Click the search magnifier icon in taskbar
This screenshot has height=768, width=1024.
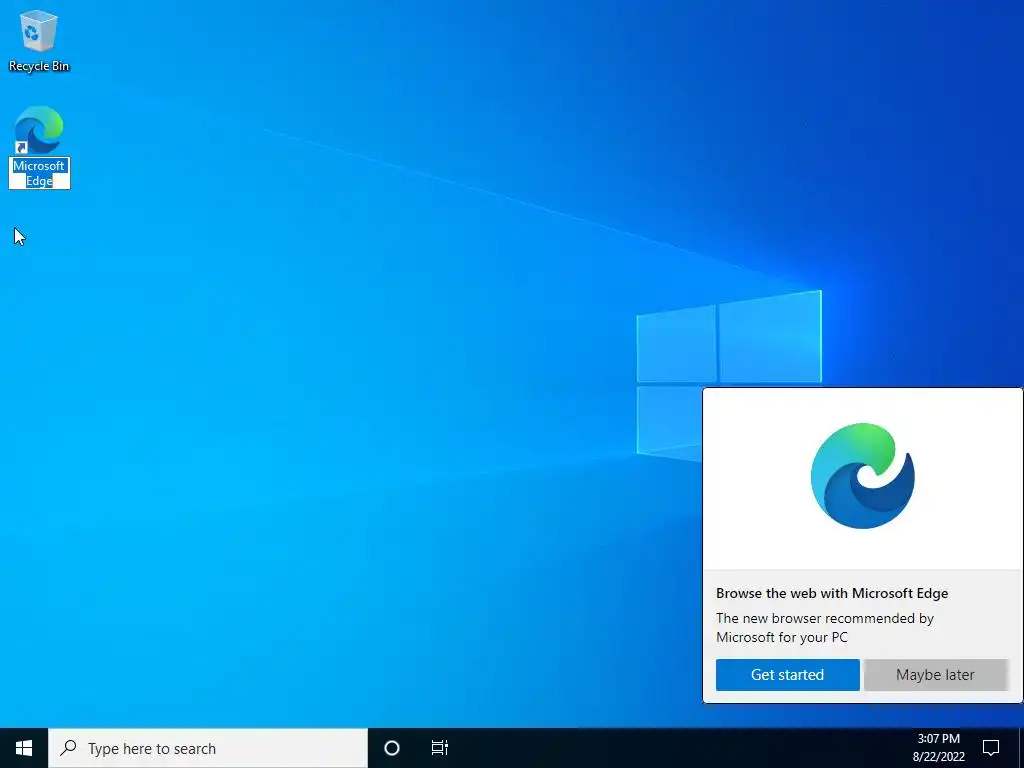(x=68, y=748)
